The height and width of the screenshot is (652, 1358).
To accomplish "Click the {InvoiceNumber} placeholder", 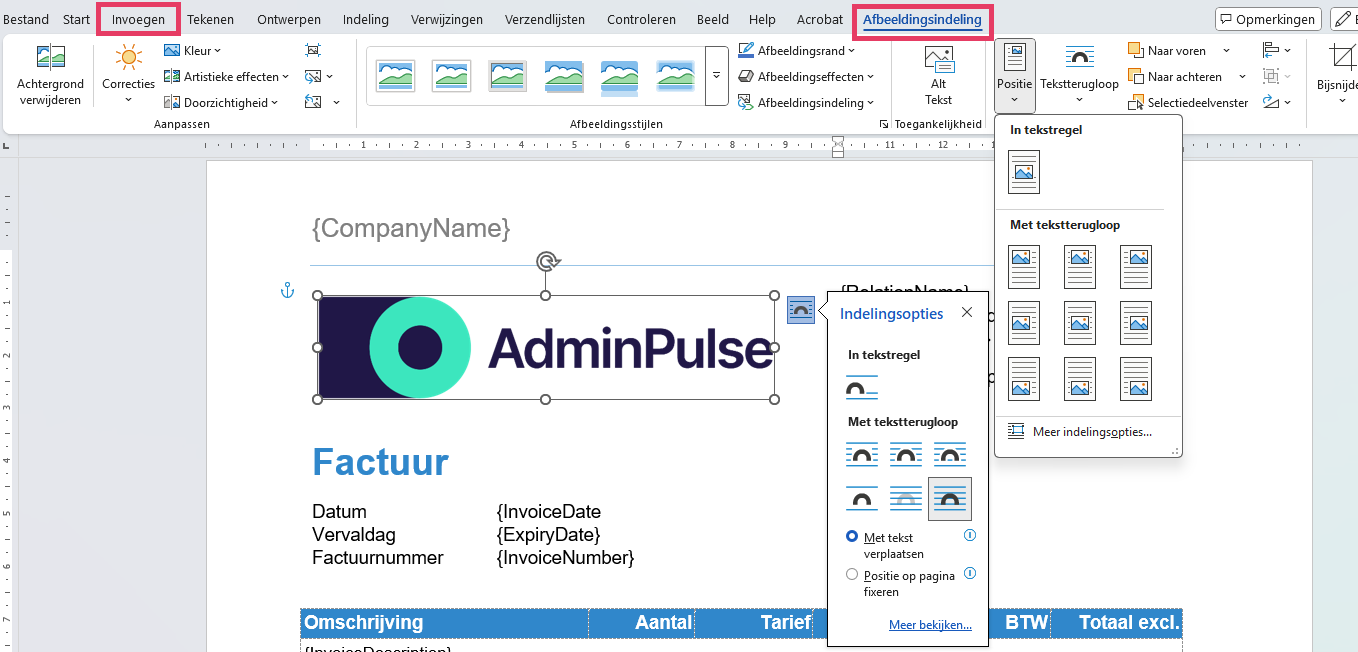I will [565, 558].
